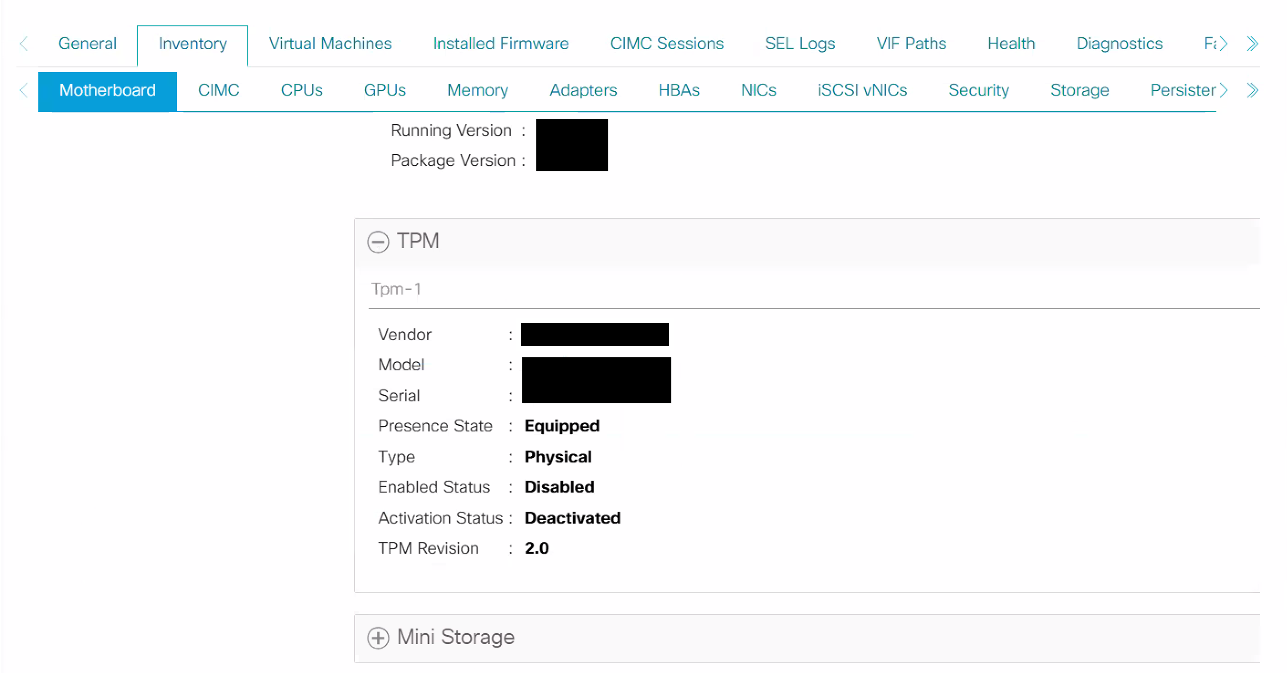Select the CPUs inventory sub-tab
The image size is (1287, 673).
(x=302, y=90)
